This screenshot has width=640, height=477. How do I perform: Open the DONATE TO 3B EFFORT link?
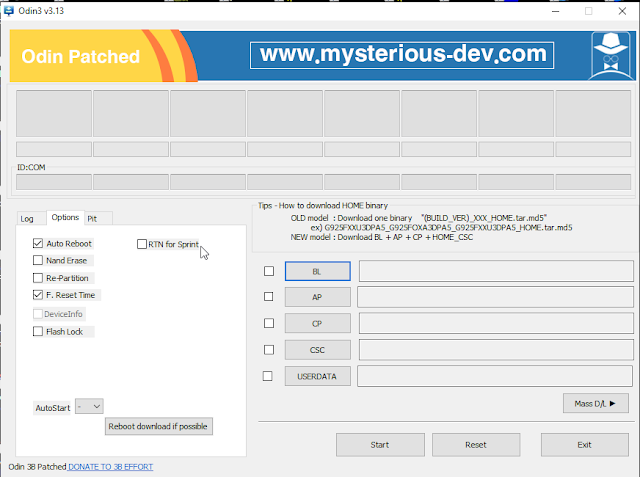pos(110,467)
